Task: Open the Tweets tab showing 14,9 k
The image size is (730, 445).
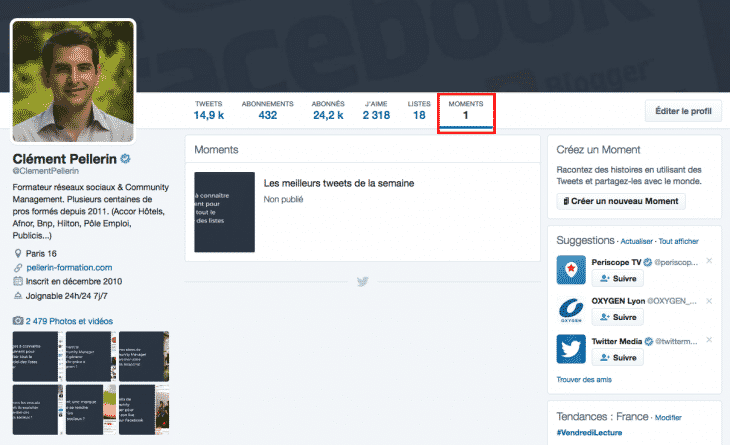Action: (208, 111)
